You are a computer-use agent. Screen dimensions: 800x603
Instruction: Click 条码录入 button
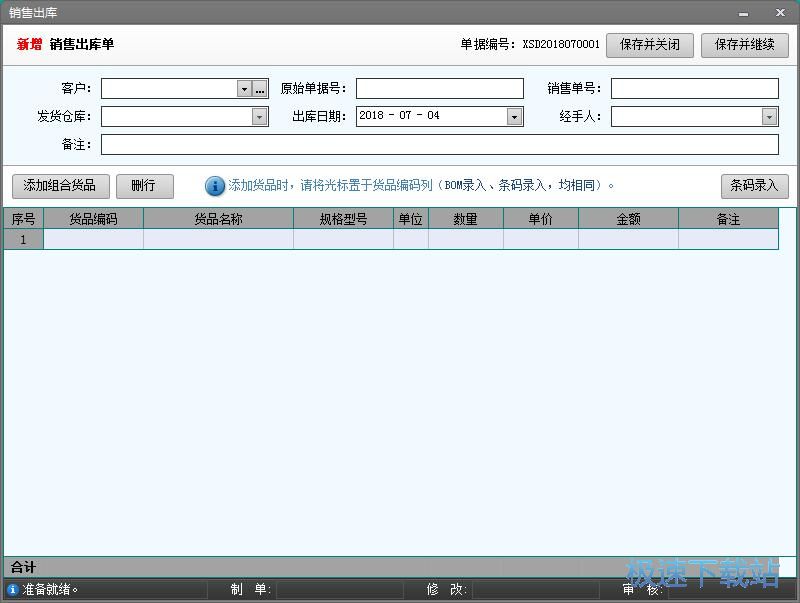click(x=754, y=186)
